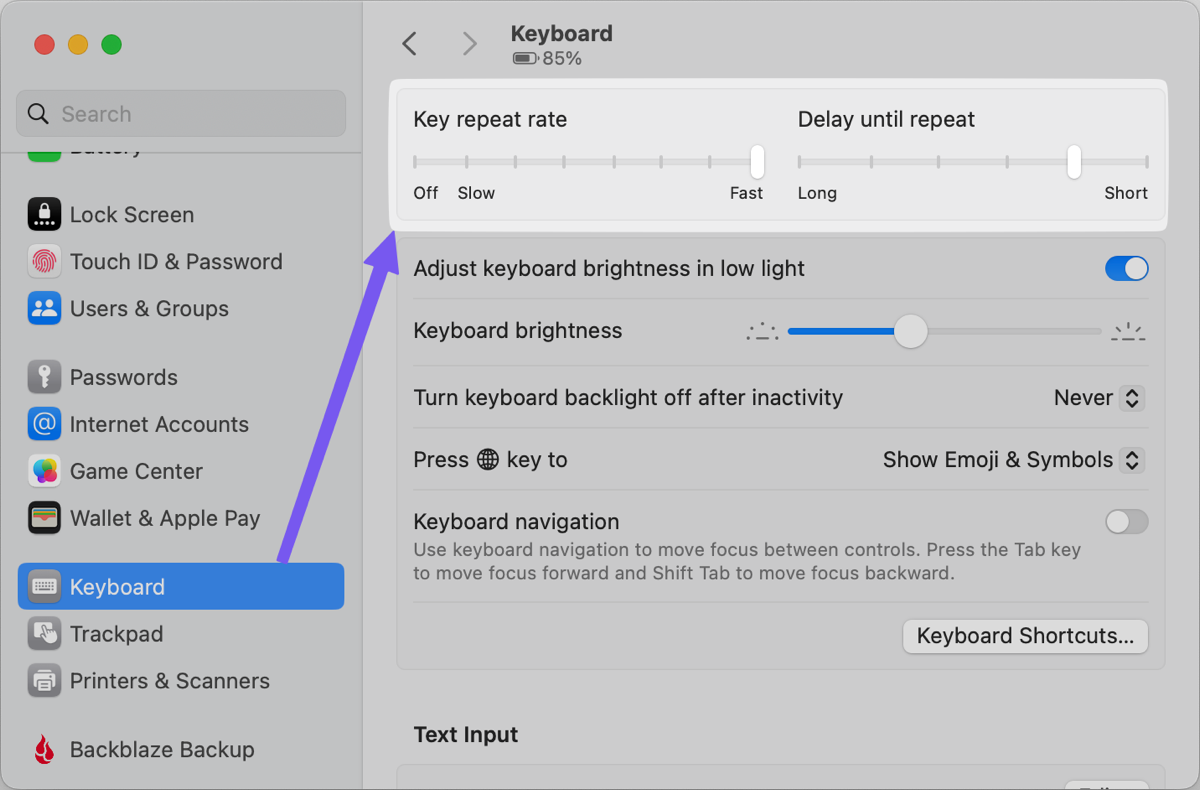Select Printers & Scanners in sidebar
The image size is (1200, 790).
pos(169,681)
